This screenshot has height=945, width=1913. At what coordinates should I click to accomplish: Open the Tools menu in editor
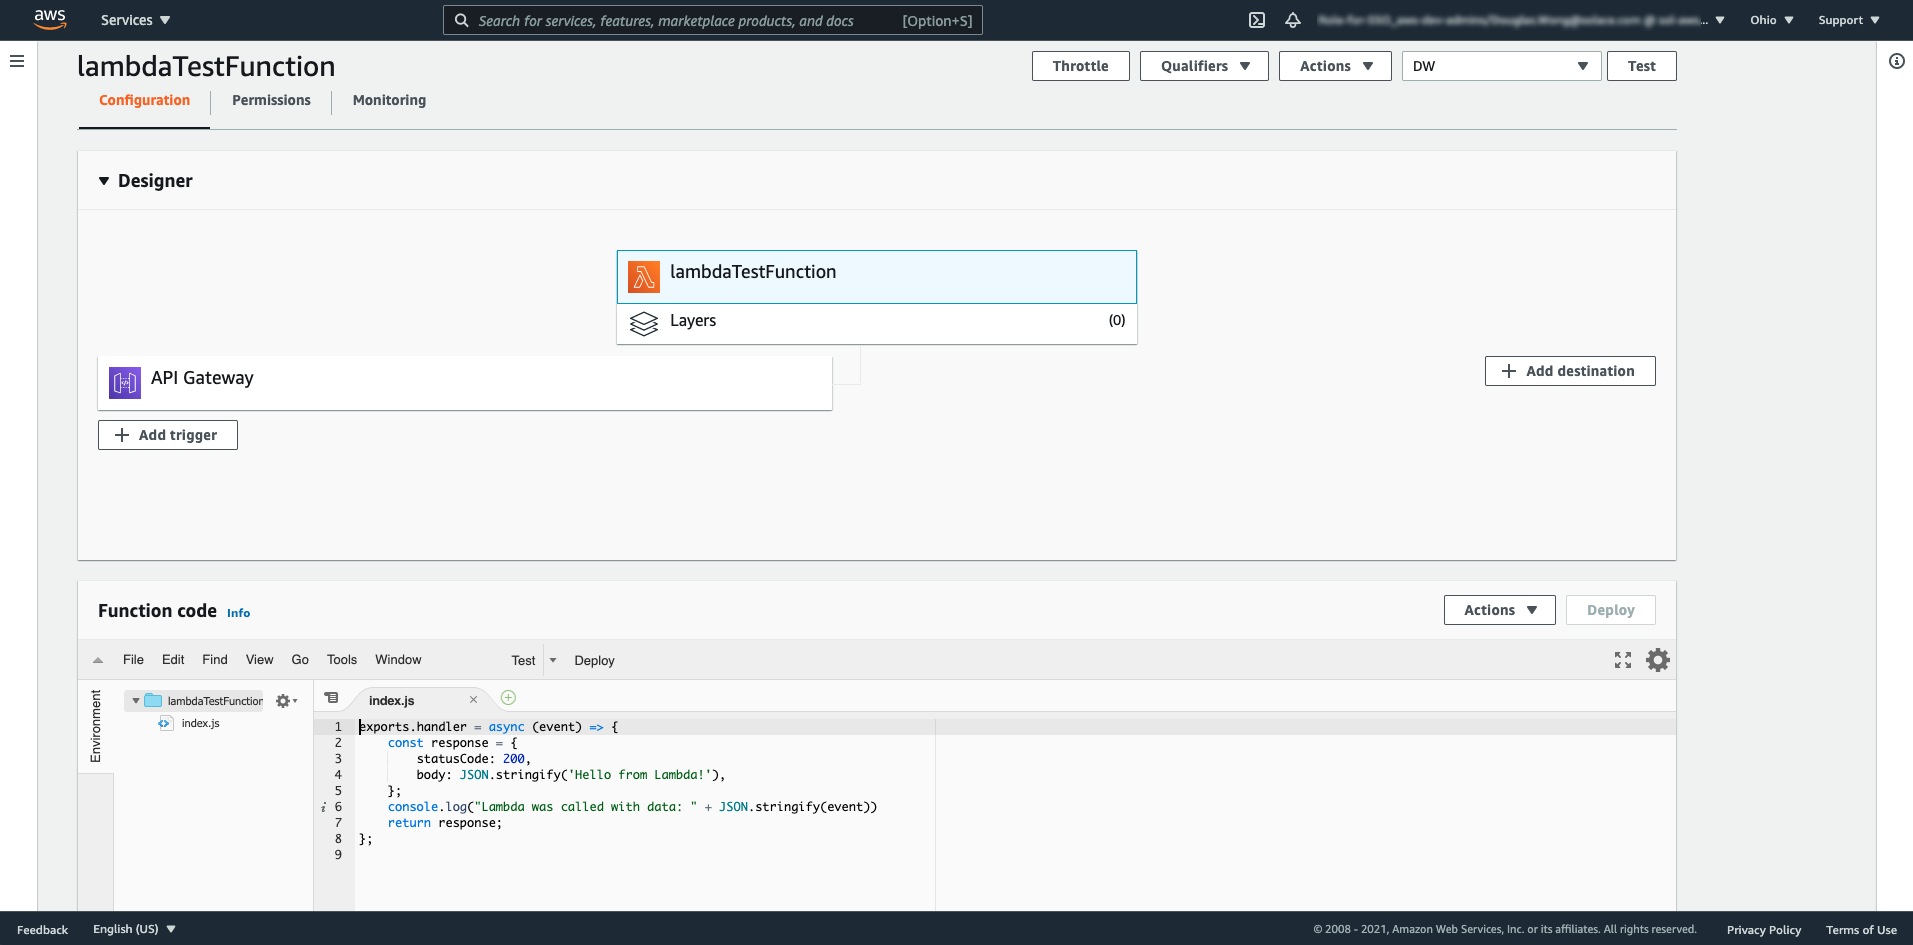pos(341,660)
